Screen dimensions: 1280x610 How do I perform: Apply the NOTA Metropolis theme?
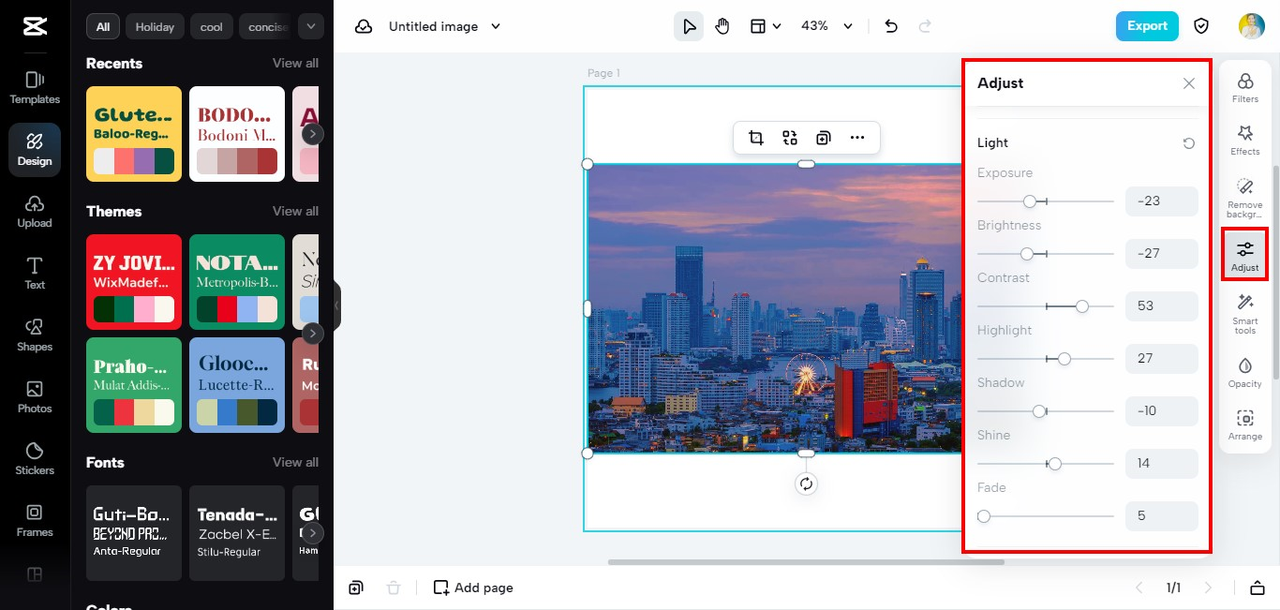coord(237,282)
